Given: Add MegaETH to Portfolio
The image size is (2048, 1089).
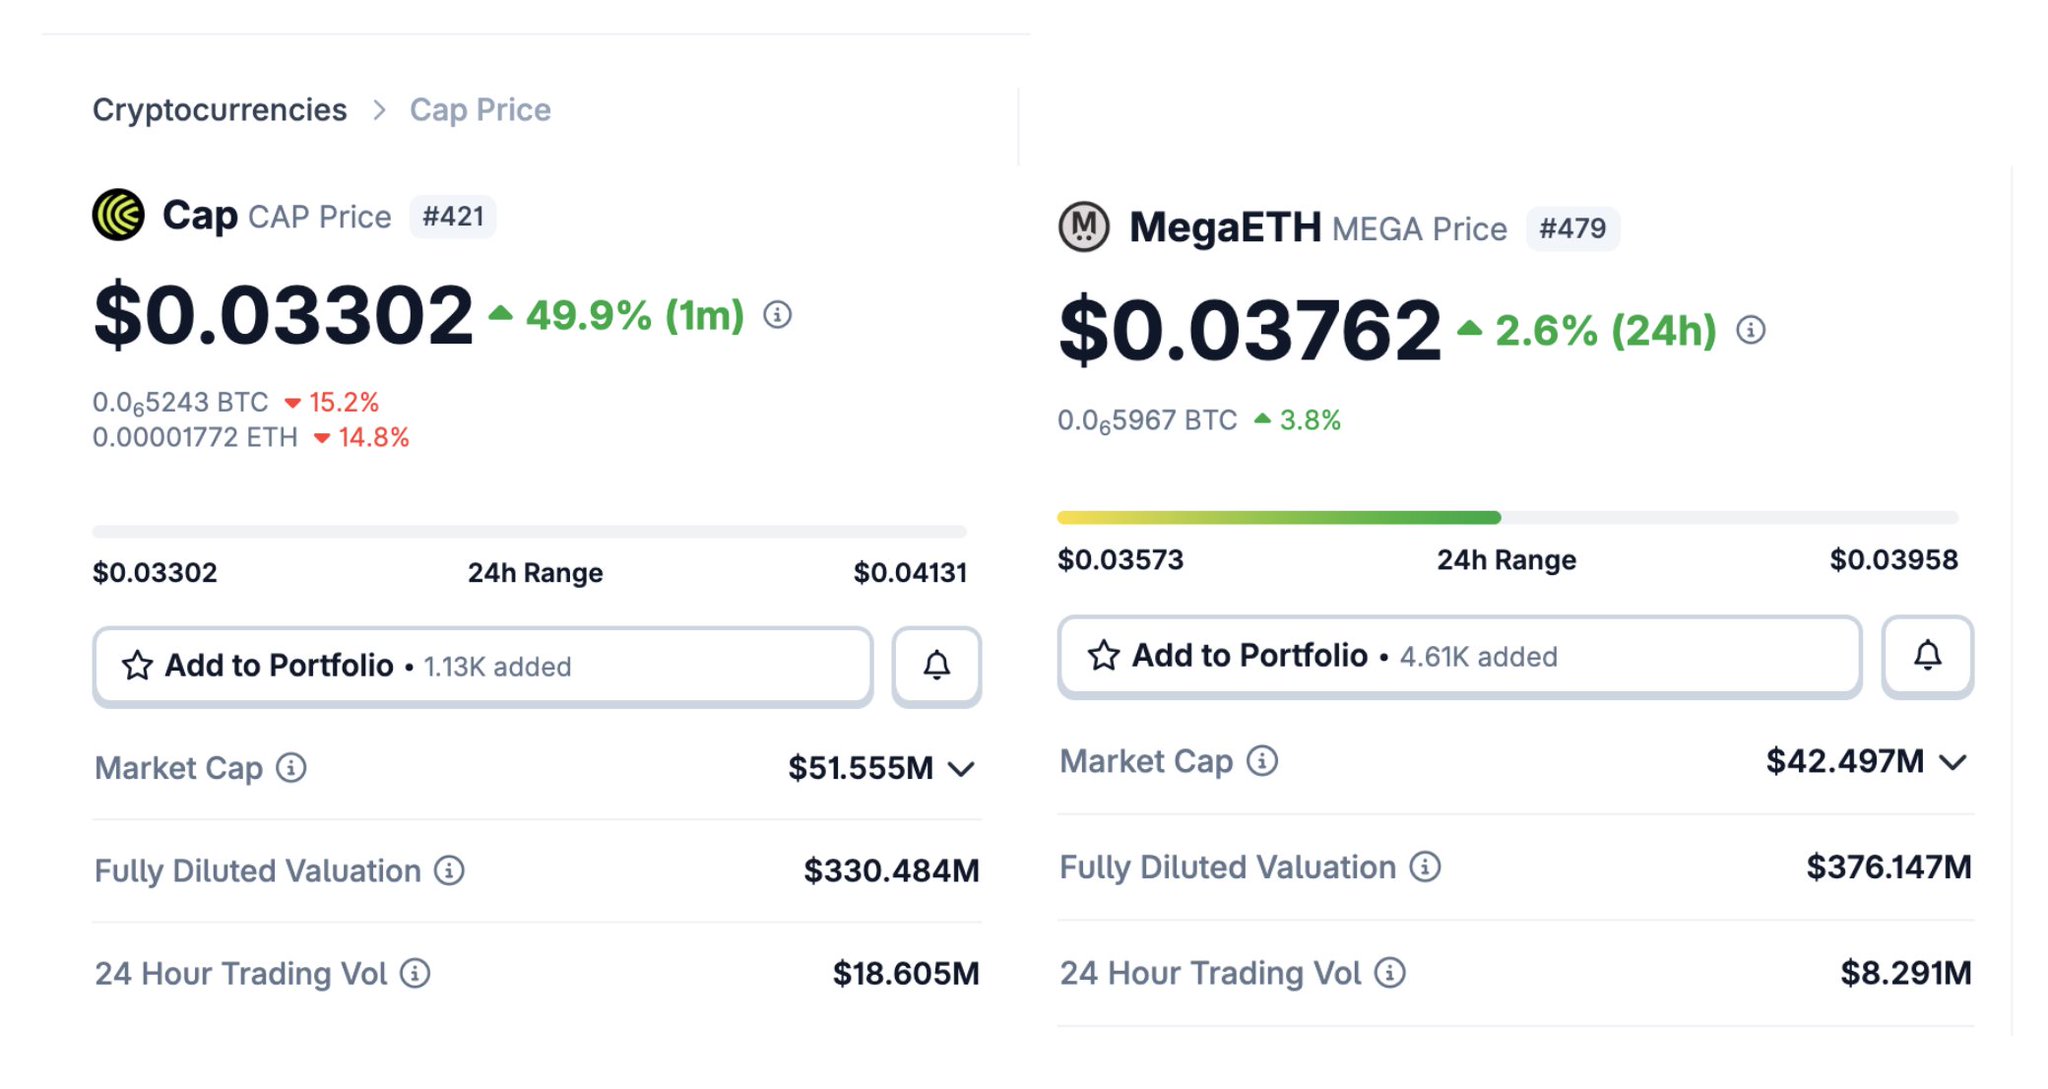Looking at the screenshot, I should (x=1459, y=656).
